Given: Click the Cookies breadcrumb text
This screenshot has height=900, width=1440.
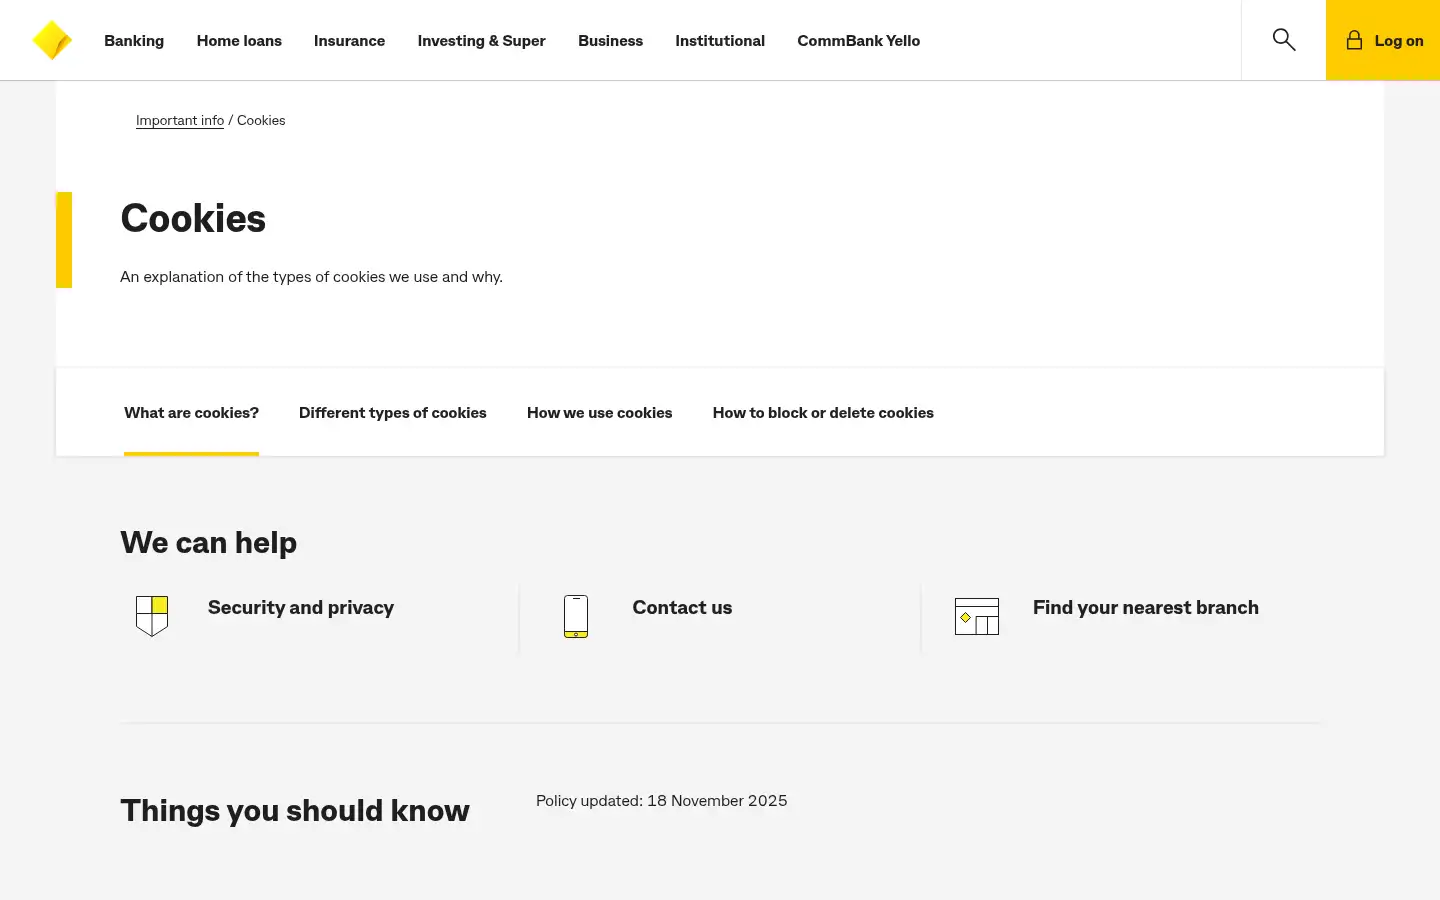Looking at the screenshot, I should (x=261, y=120).
